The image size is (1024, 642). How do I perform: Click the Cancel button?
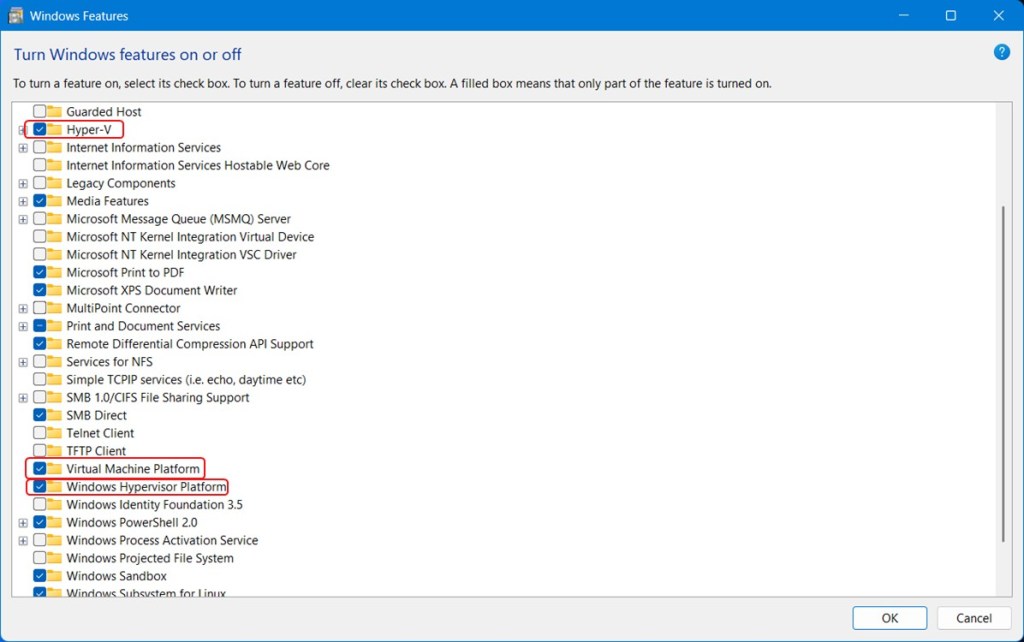click(974, 618)
